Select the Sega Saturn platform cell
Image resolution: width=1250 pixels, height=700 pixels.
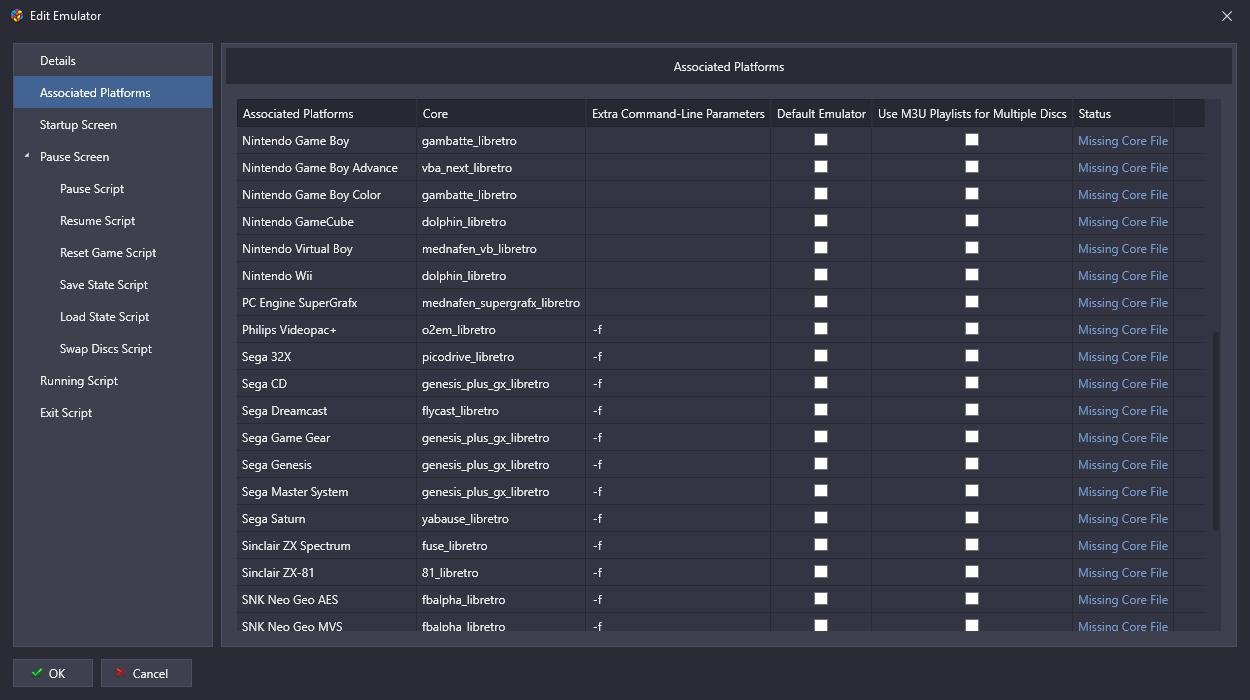[x=326, y=519]
